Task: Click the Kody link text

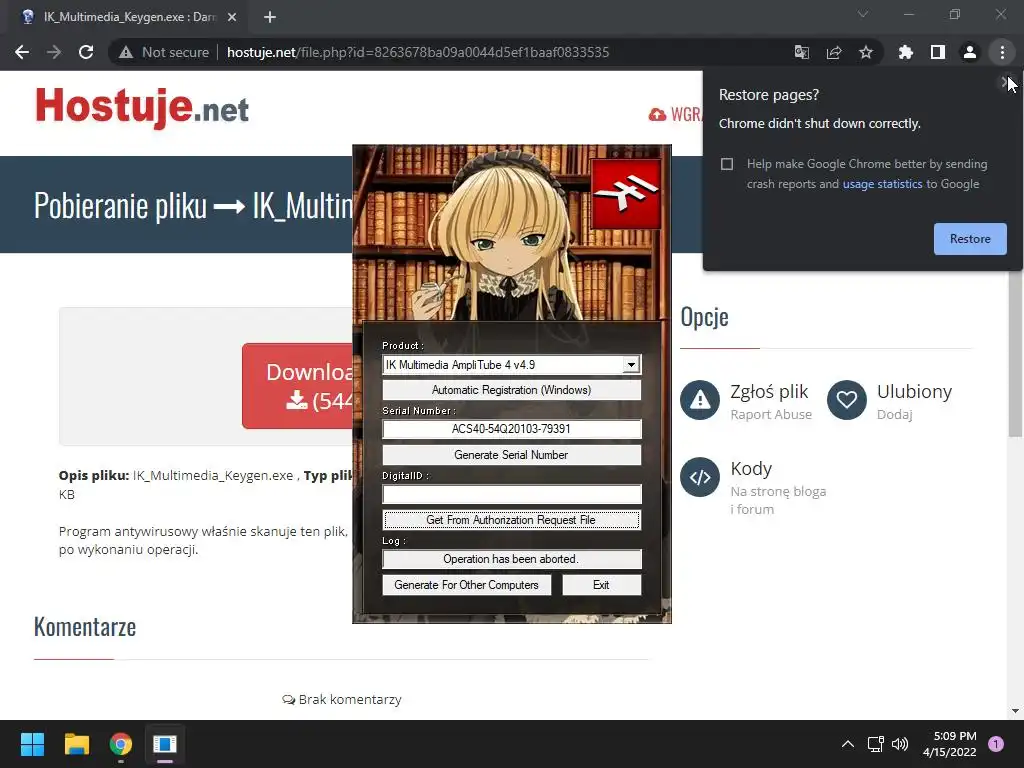Action: pos(751,469)
